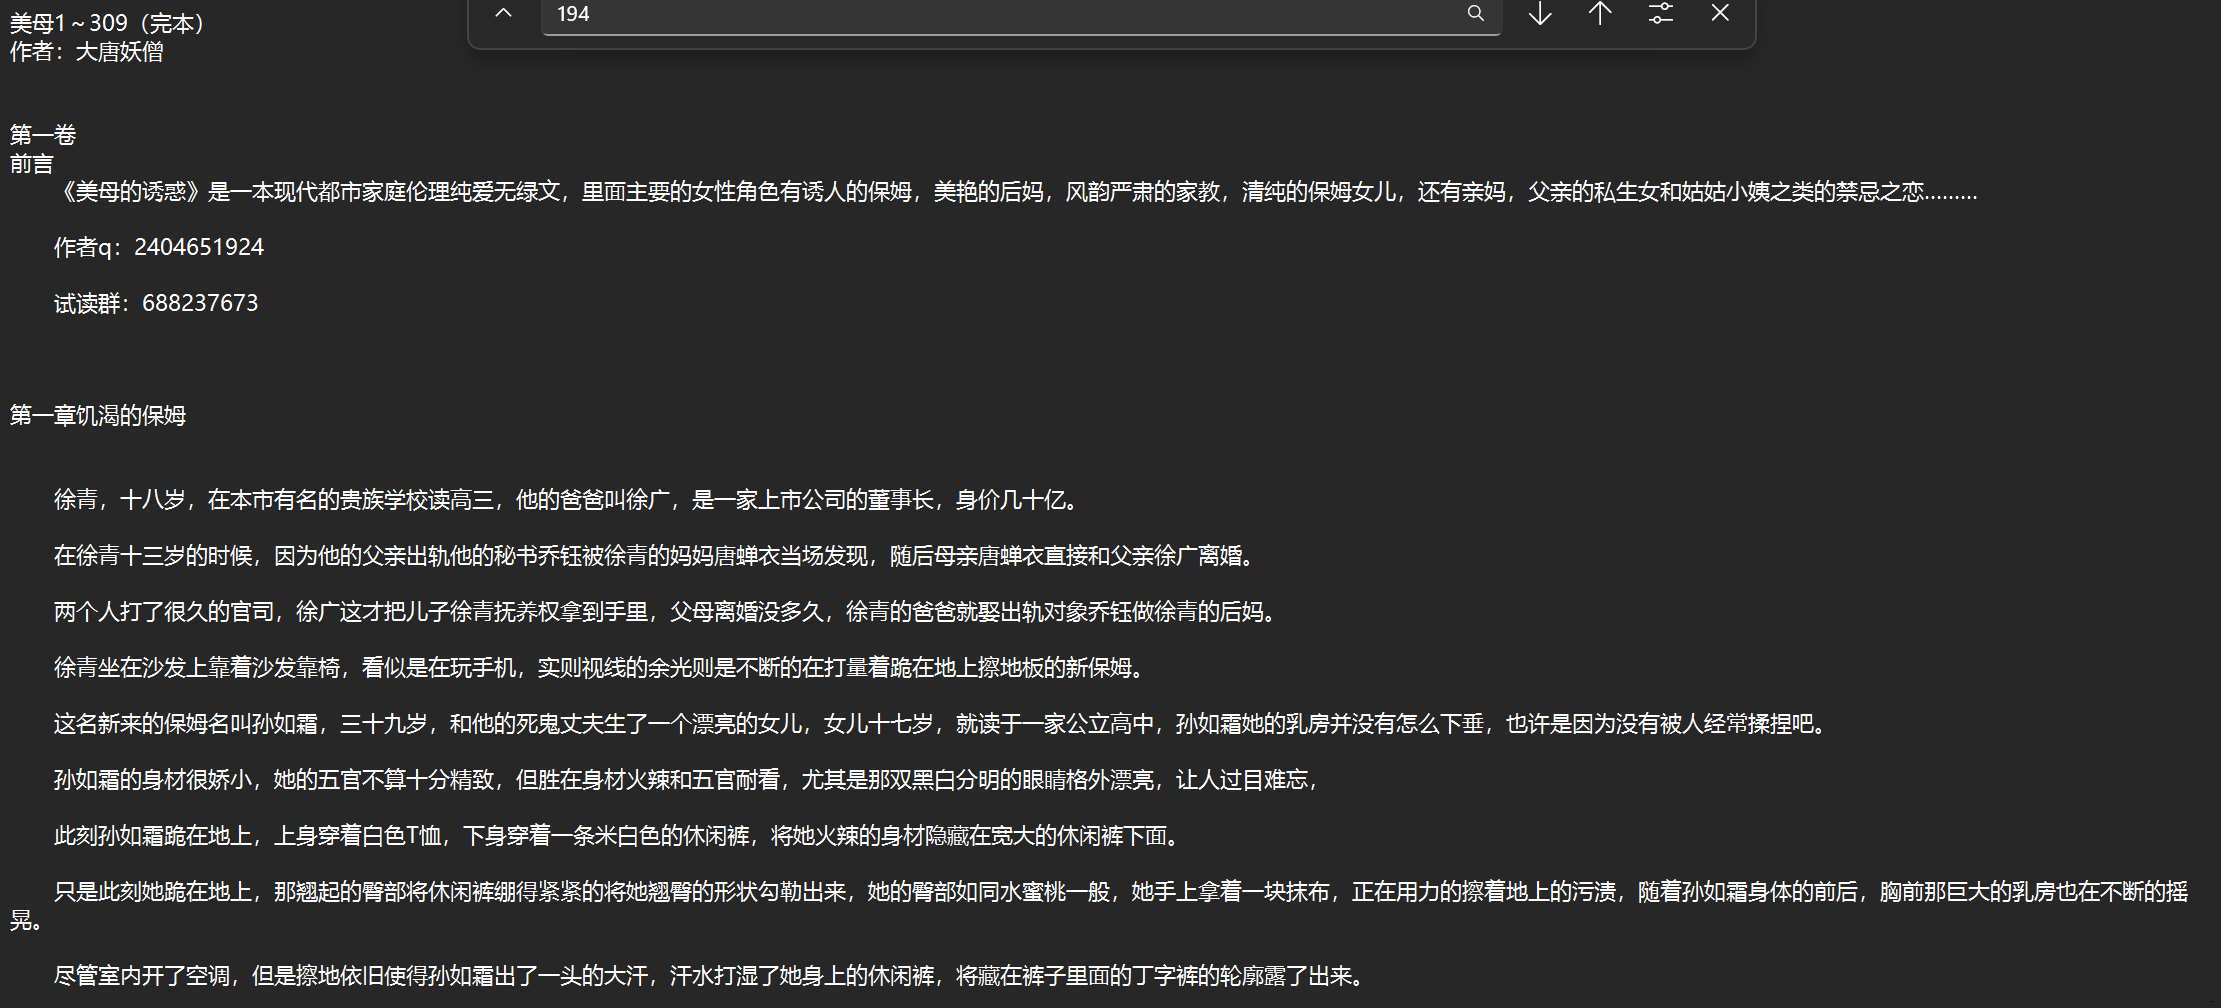The width and height of the screenshot is (2221, 1008).
Task: Place cursor on the "作者：大唐妖僧" line
Action: 87,52
